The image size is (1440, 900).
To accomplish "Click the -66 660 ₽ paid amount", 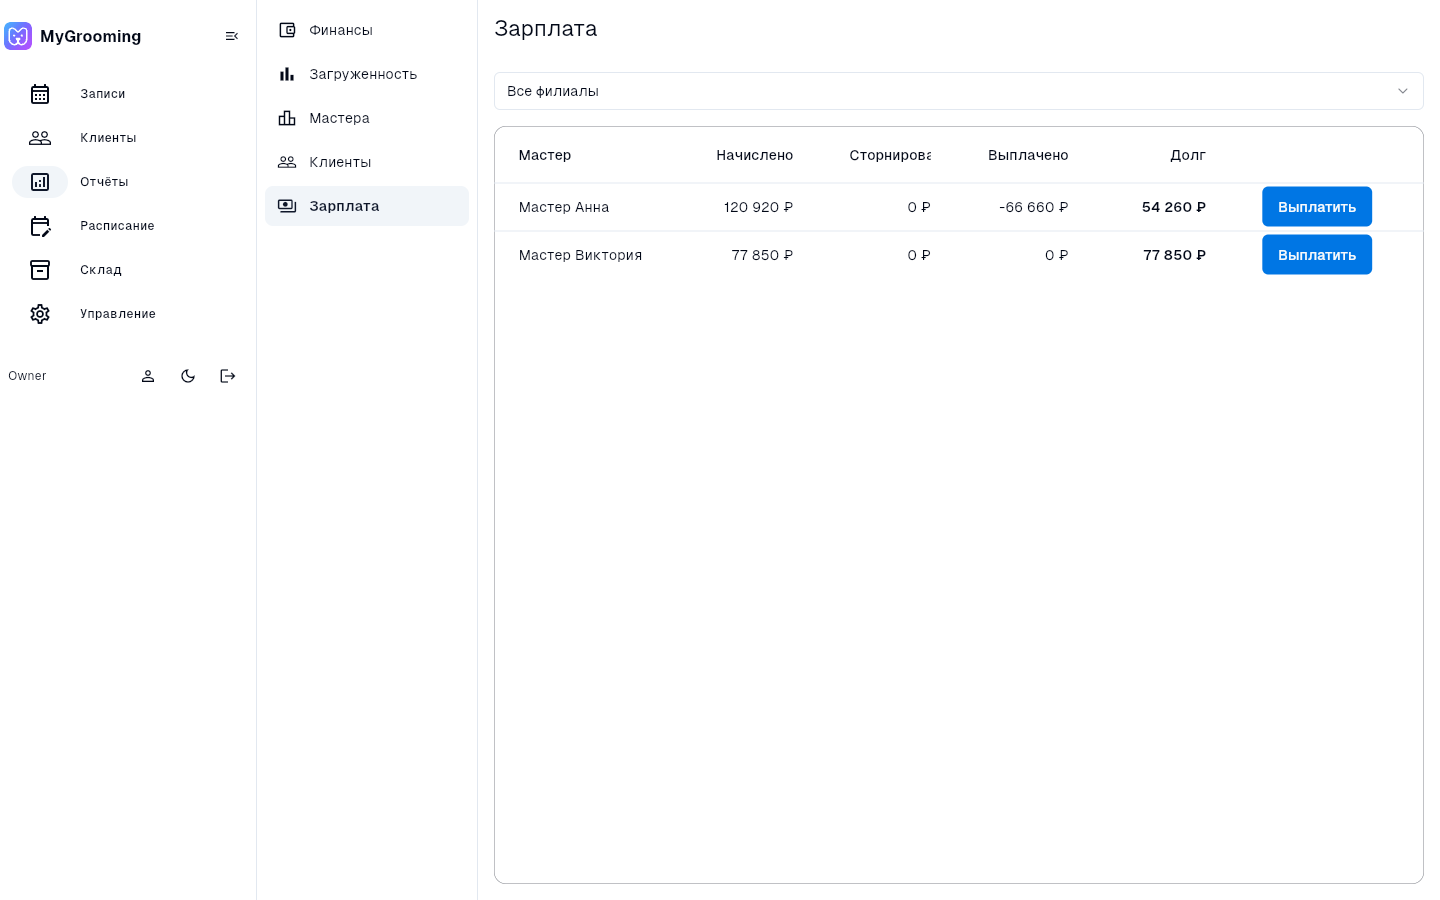I will coord(1033,207).
